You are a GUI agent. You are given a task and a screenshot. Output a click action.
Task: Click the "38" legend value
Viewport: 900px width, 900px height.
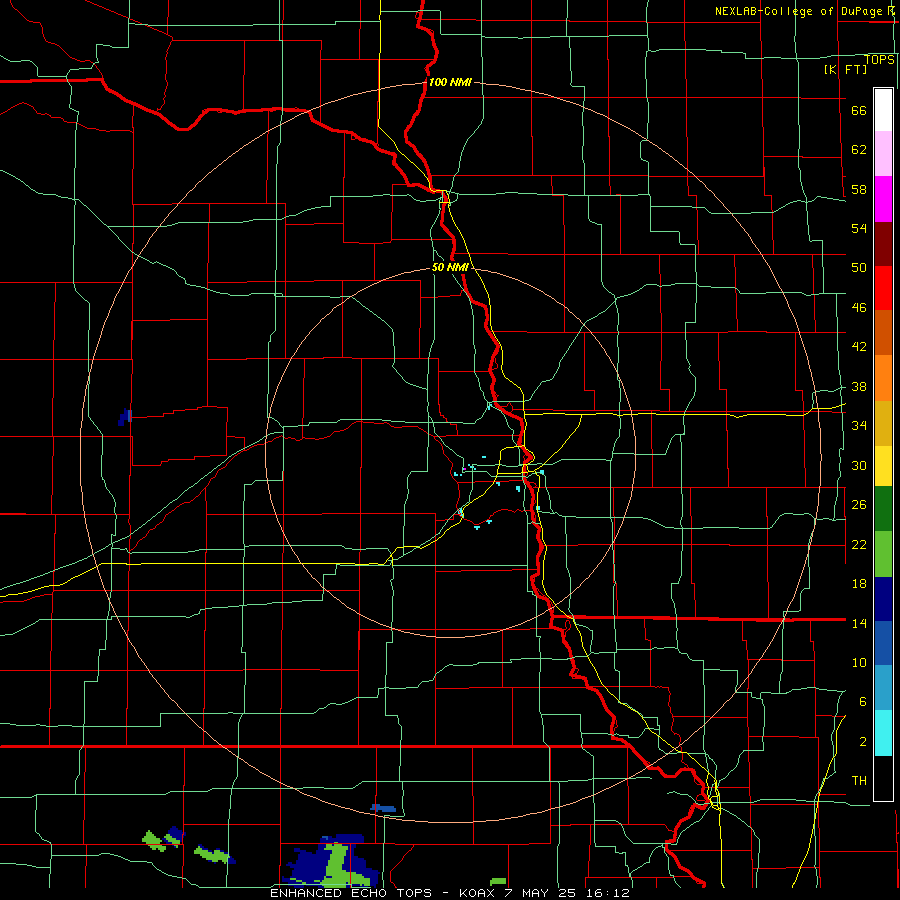point(859,386)
